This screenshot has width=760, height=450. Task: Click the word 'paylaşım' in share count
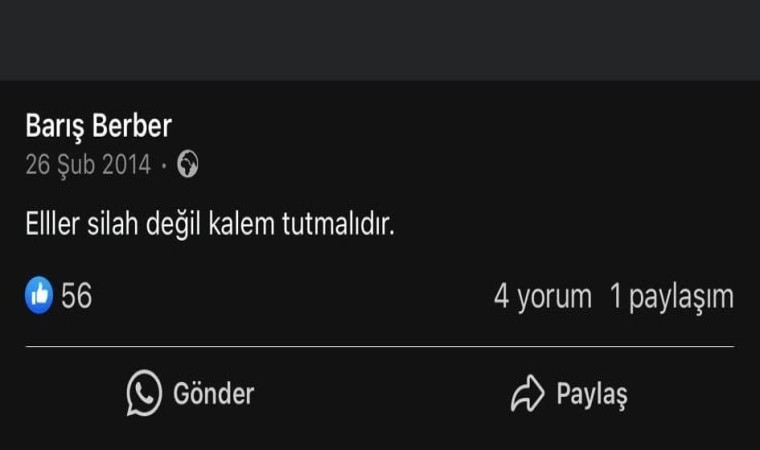point(681,298)
